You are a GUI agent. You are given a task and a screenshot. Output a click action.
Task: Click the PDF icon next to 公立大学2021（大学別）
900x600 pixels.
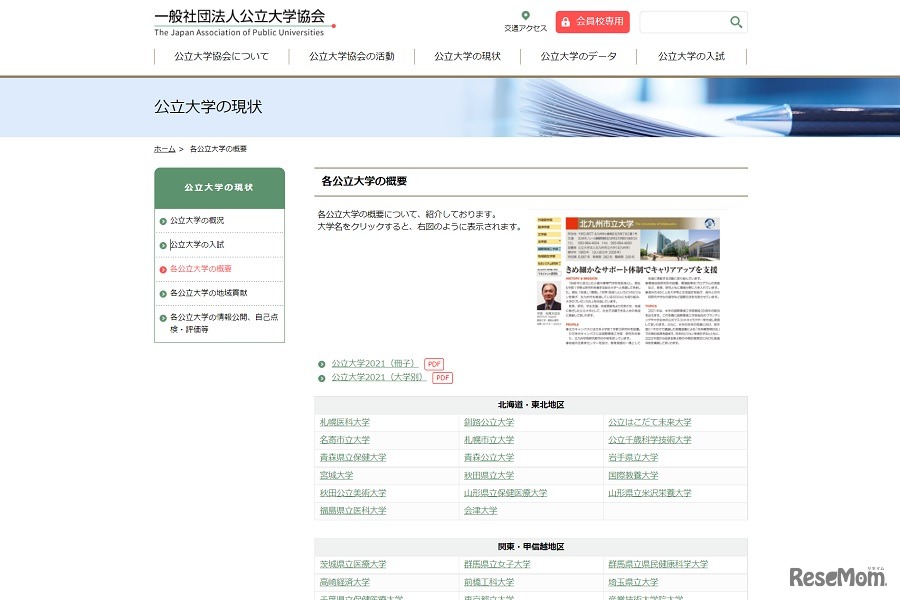pos(441,378)
